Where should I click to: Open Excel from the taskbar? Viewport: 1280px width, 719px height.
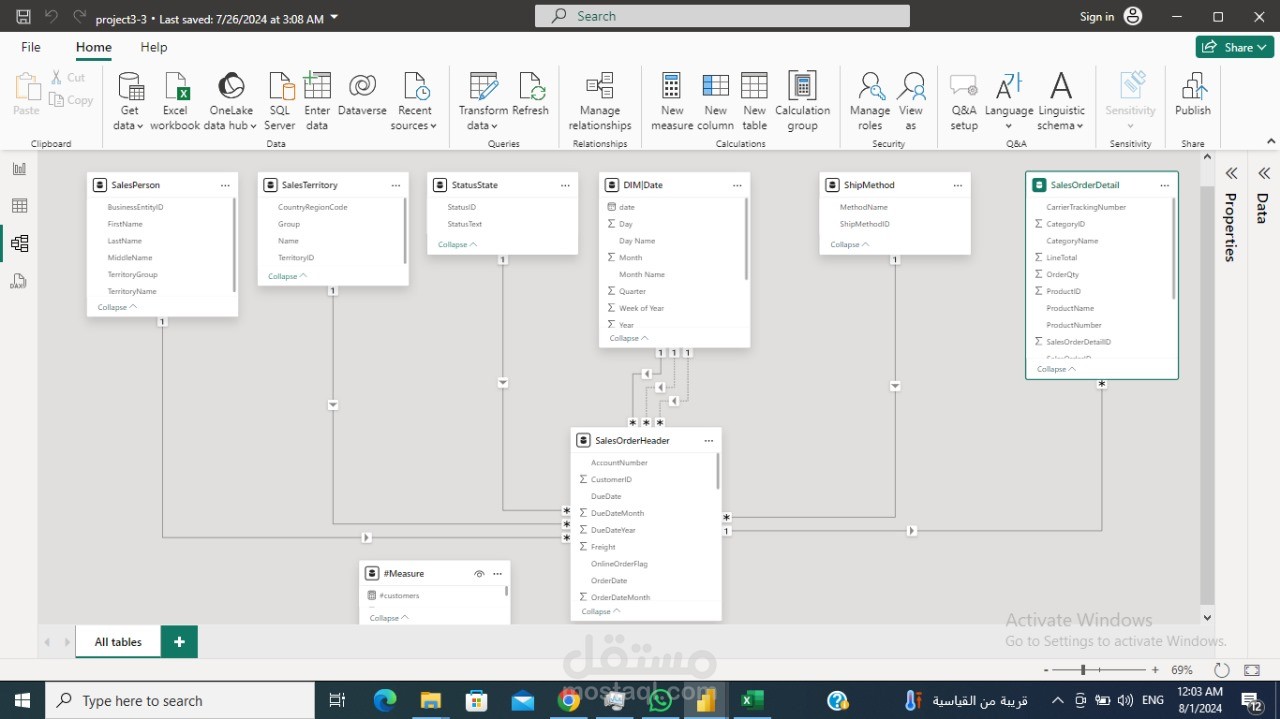click(x=752, y=701)
